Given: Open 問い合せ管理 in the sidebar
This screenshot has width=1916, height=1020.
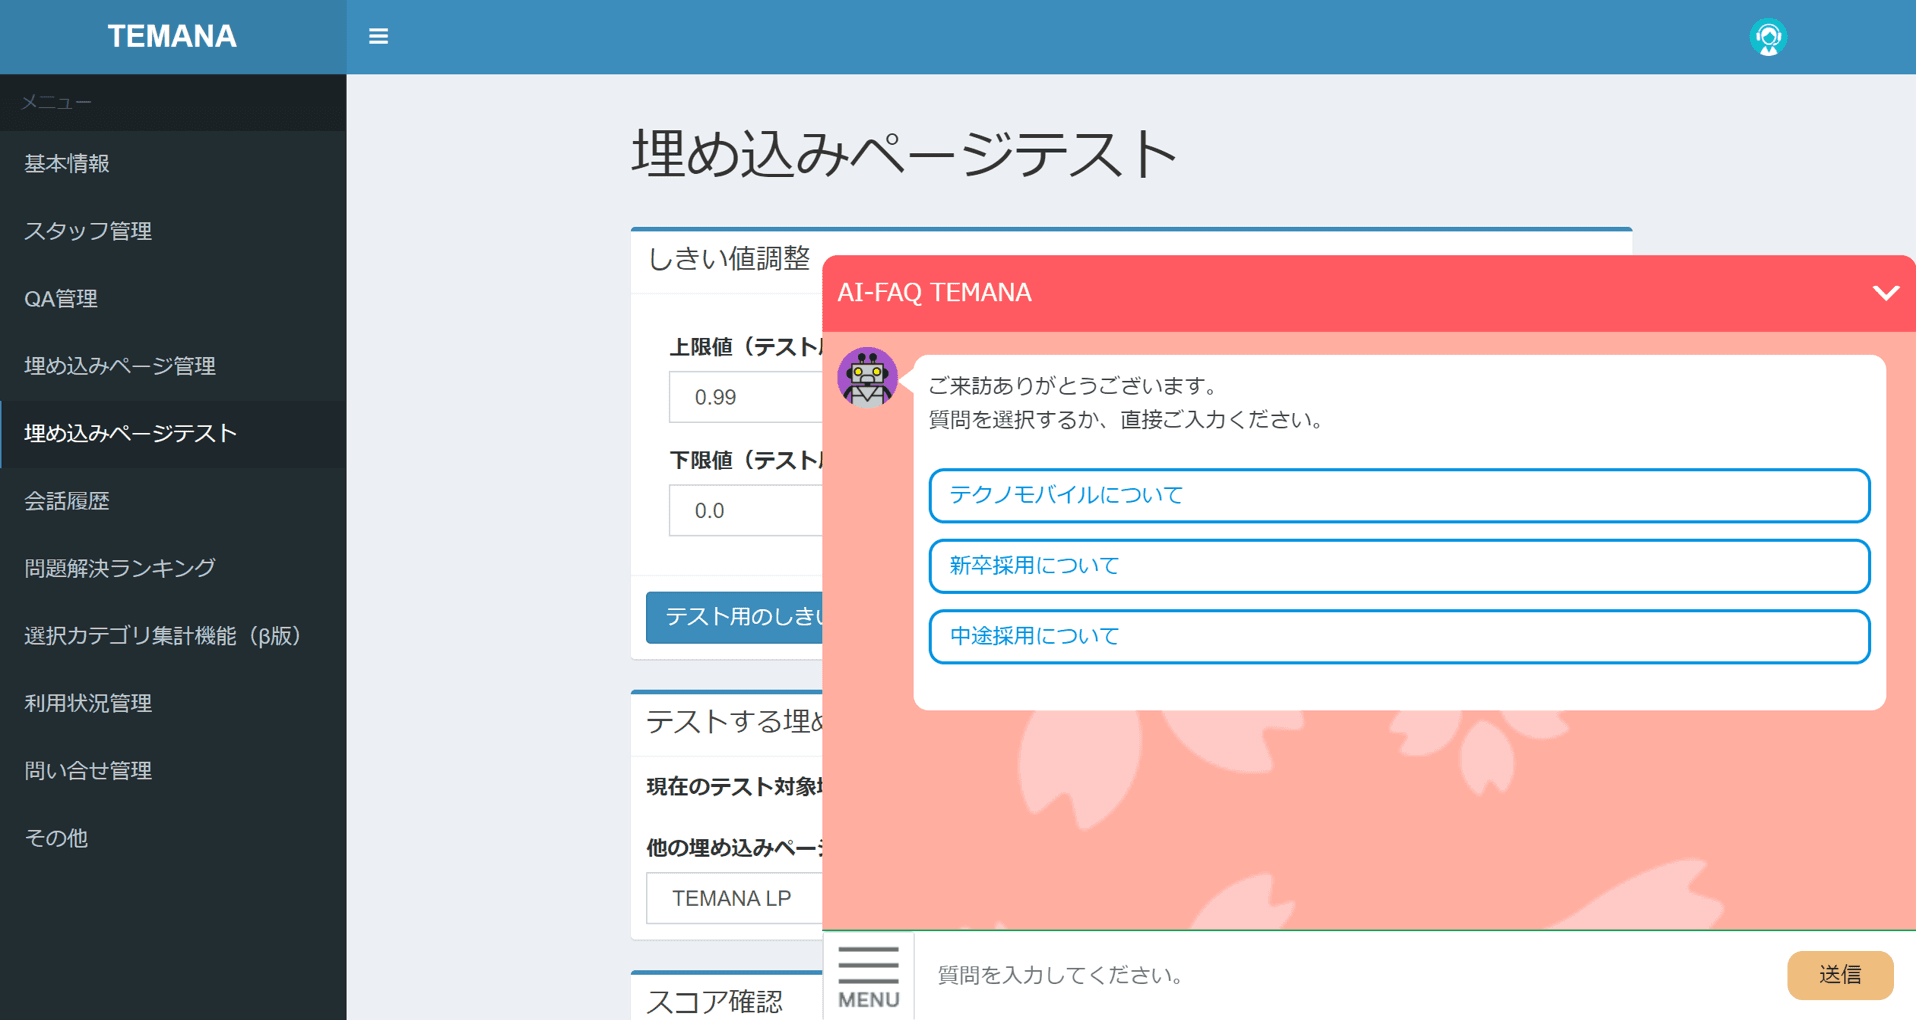Looking at the screenshot, I should (88, 770).
